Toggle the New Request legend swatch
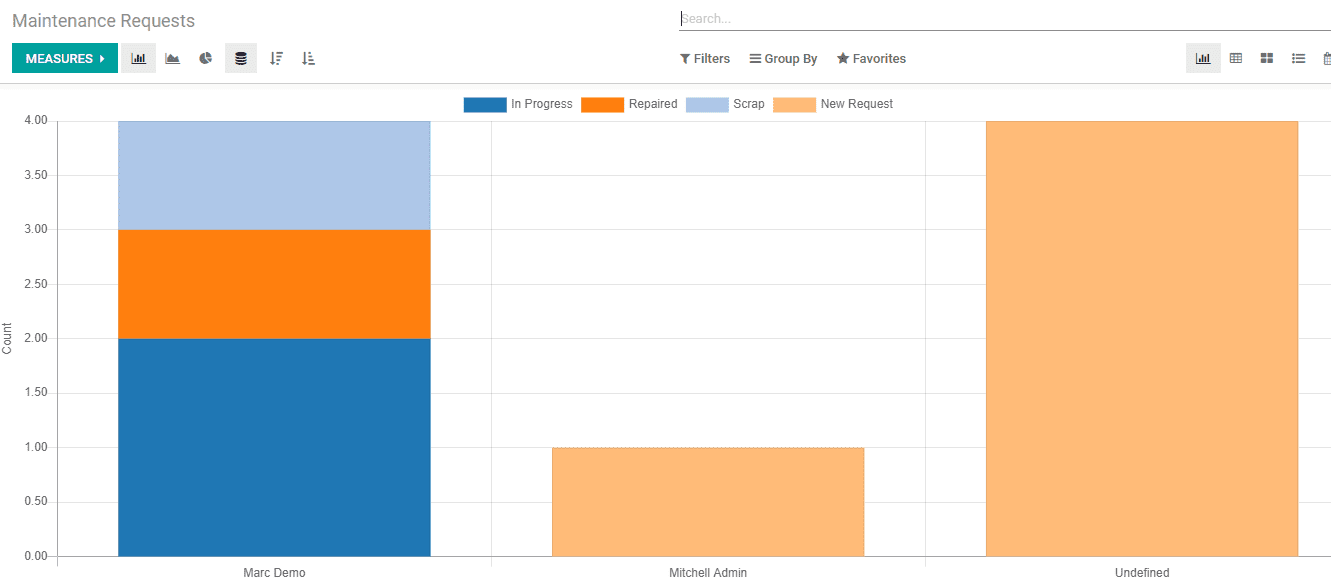 coord(795,104)
